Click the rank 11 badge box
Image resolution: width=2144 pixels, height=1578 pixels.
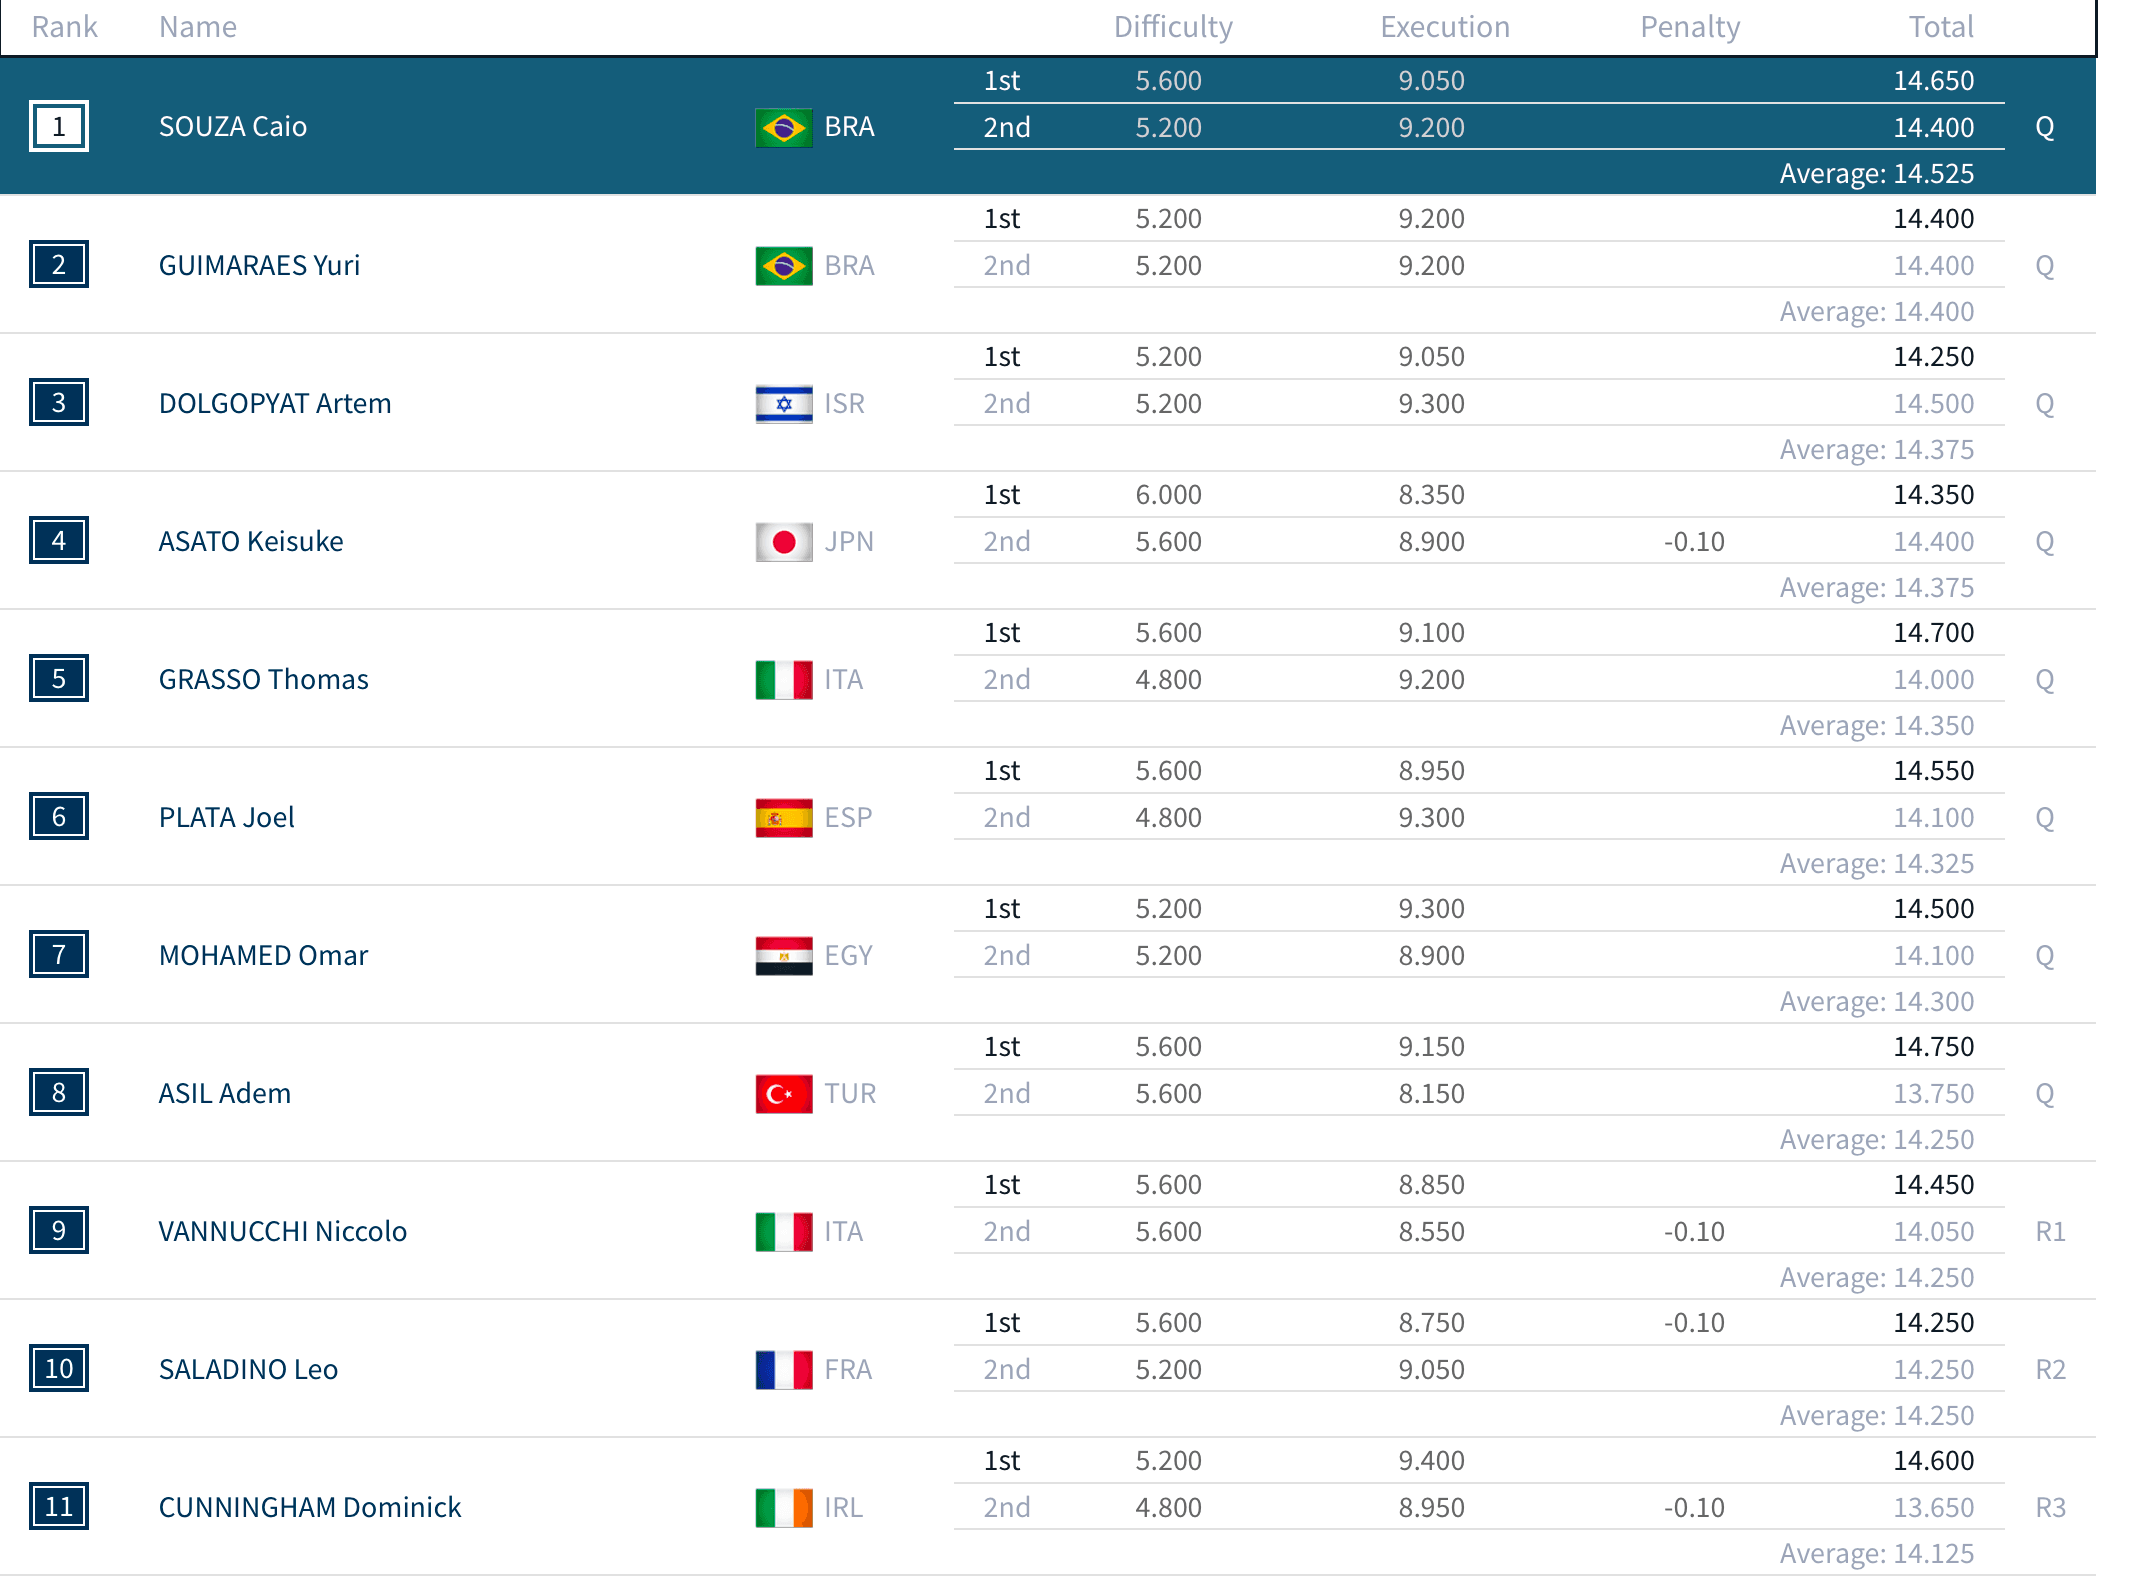(59, 1507)
